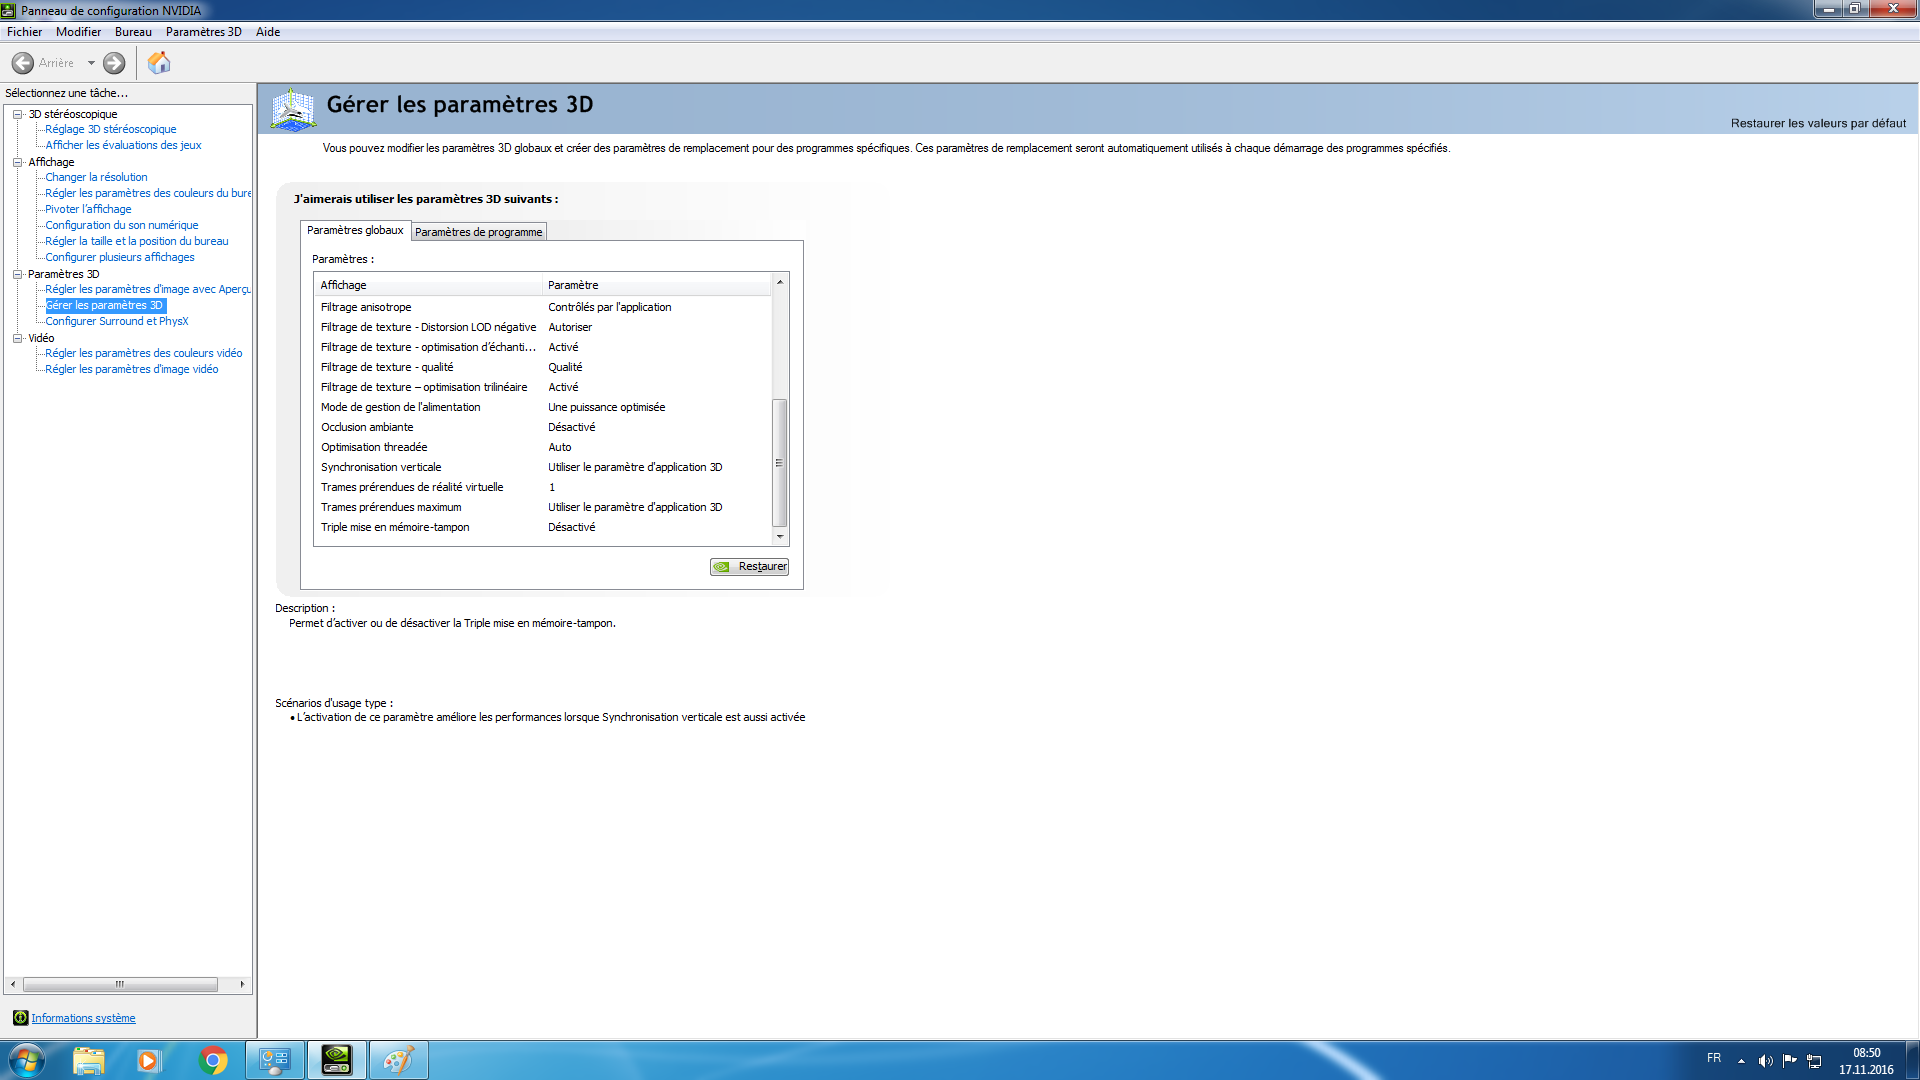Click the network tray icon
This screenshot has height=1080, width=1920.
[x=1814, y=1061]
